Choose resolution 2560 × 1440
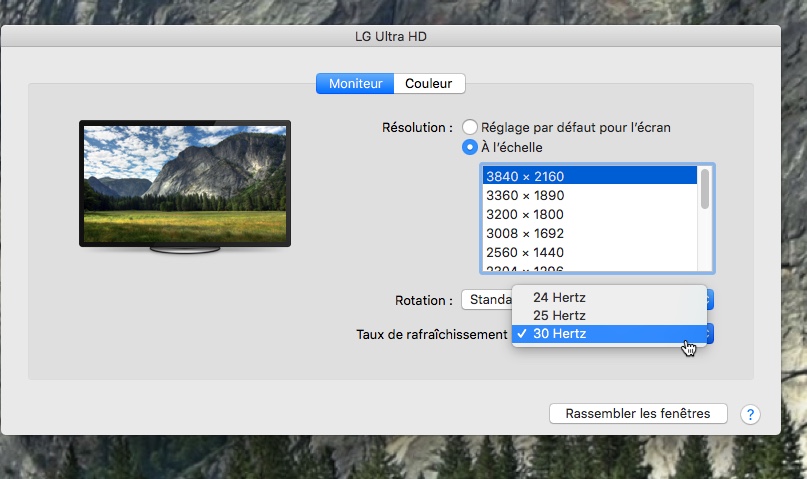 (x=589, y=252)
